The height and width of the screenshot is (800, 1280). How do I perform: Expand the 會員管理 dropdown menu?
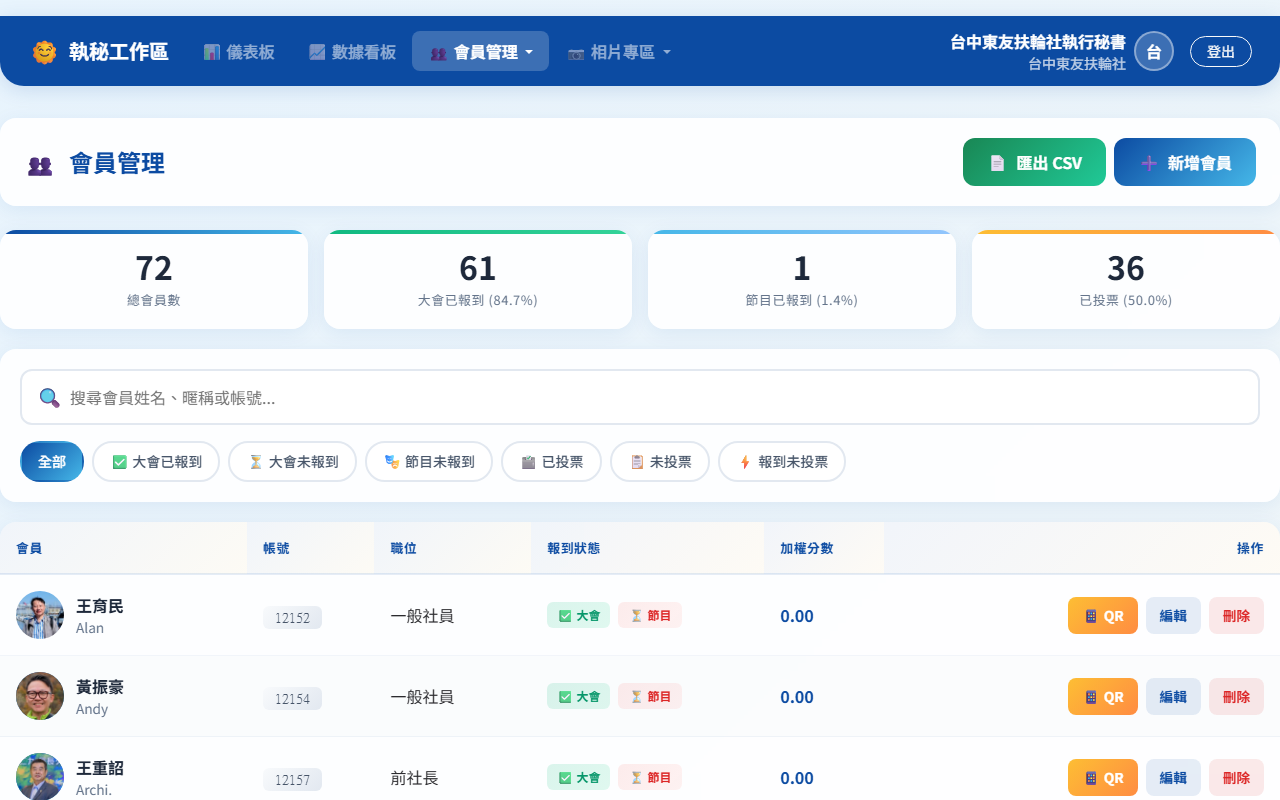pyautogui.click(x=480, y=52)
